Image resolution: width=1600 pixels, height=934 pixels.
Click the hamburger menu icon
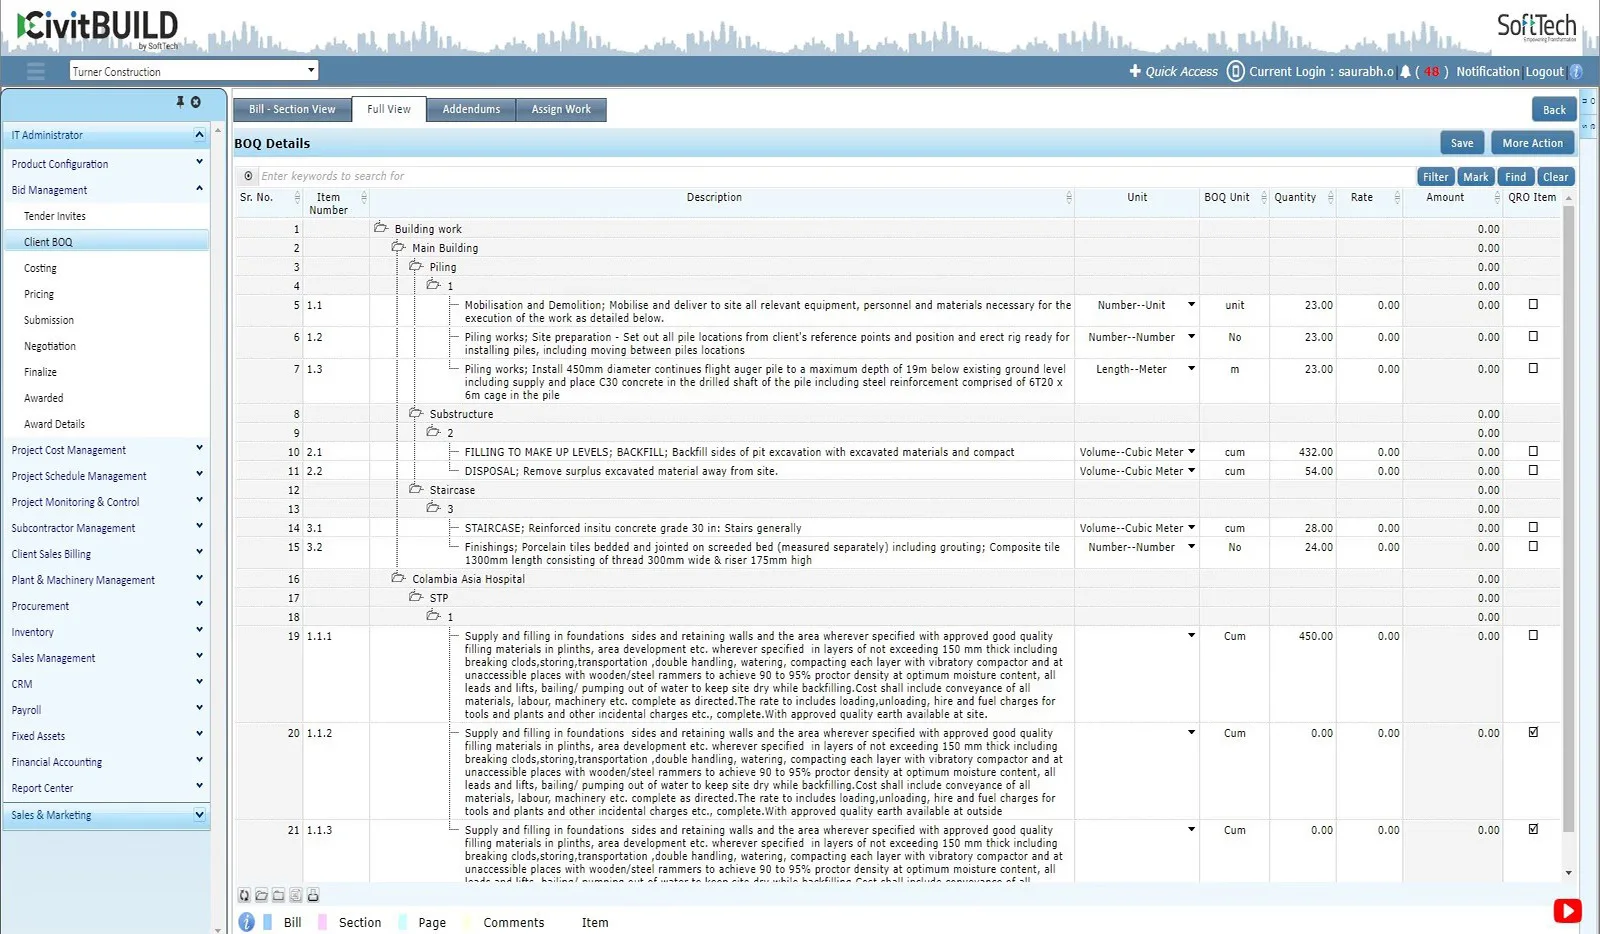coord(36,71)
